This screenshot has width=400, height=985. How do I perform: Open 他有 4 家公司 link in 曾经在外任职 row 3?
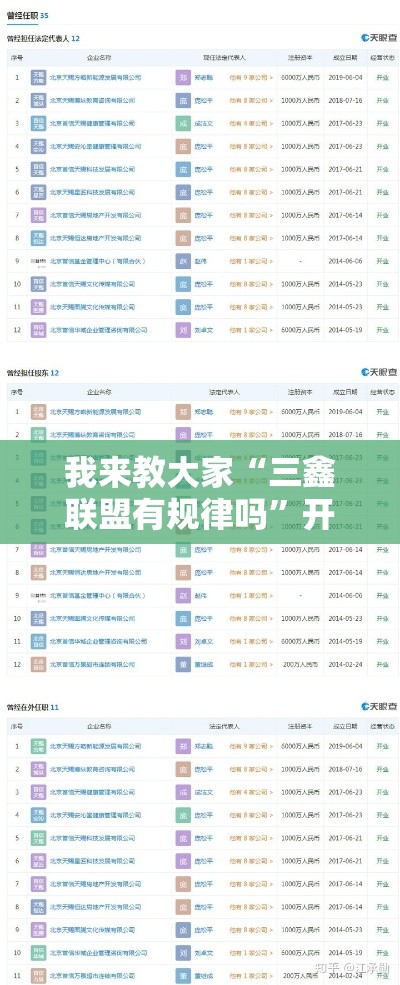(x=251, y=792)
